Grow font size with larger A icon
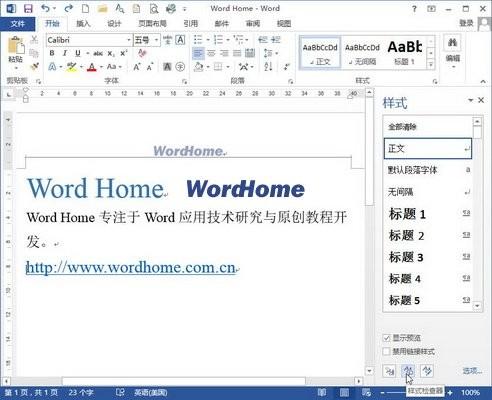This screenshot has height=400, width=492. pos(137,67)
